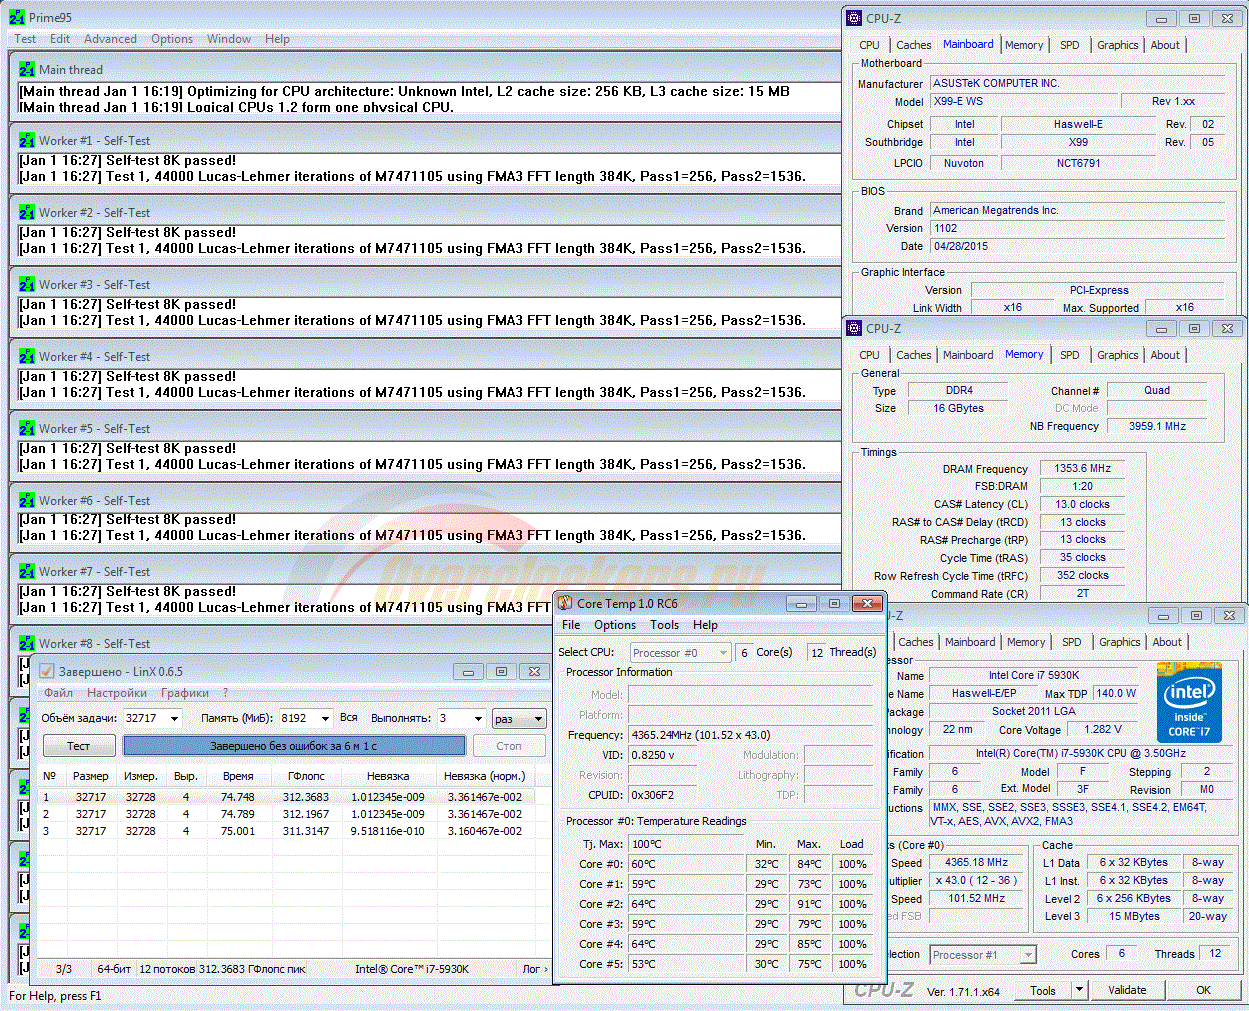The width and height of the screenshot is (1249, 1011).
Task: Expand the Память (МиБ) dropdown in LinX
Action: coord(324,718)
